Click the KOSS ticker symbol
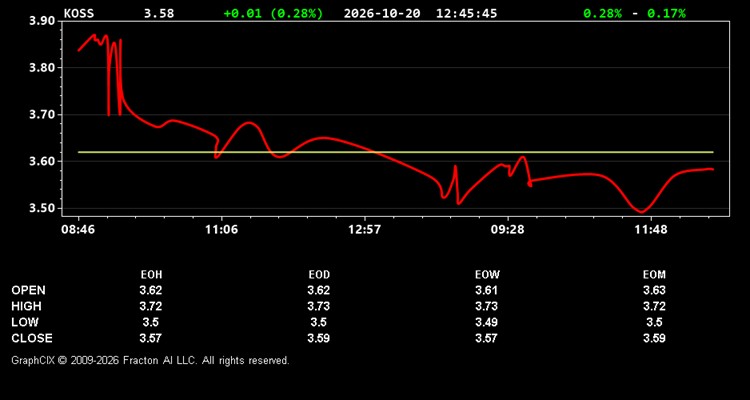This screenshot has height=400, width=750. 79,13
